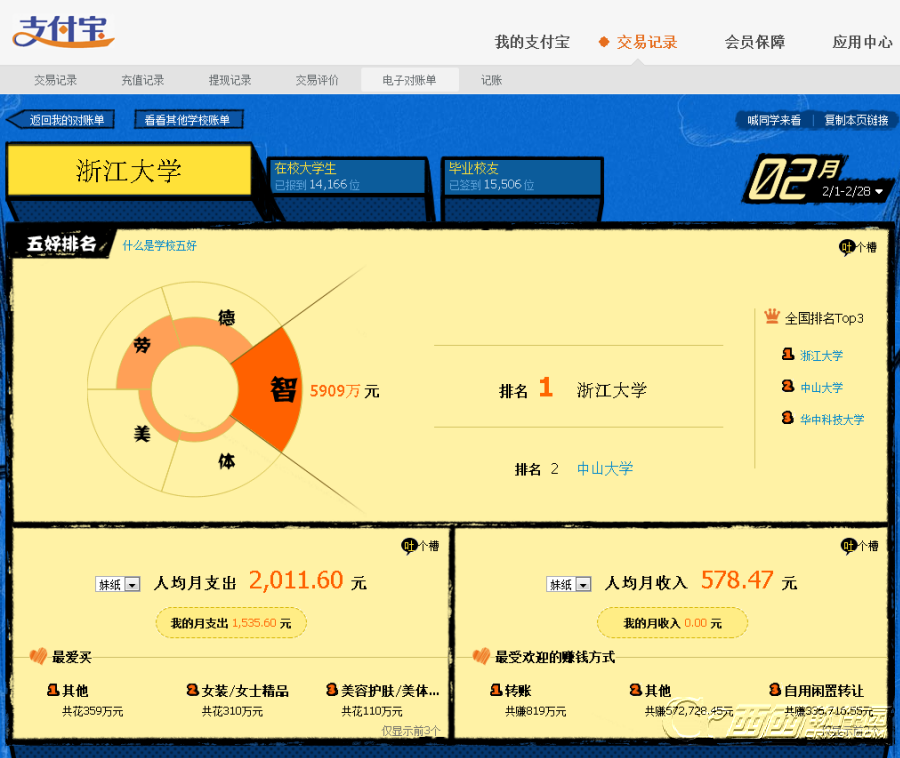This screenshot has width=900, height=758.
Task: Click rank 1 badge beside 其他 in 最爱买
Action: coord(53,690)
